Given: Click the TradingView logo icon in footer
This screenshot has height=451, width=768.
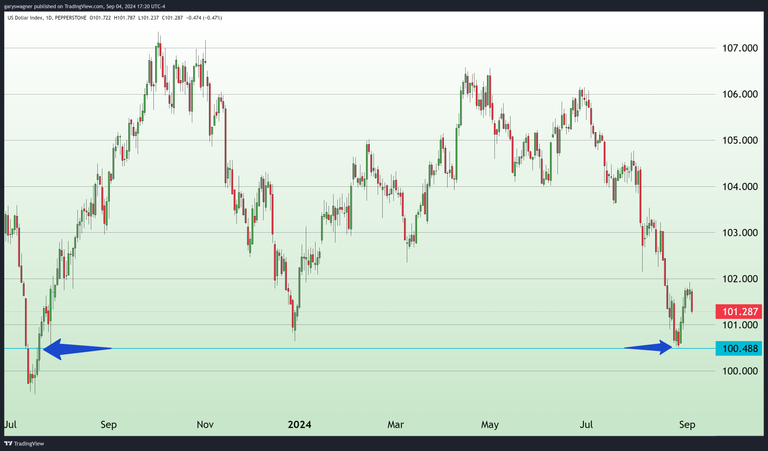Looking at the screenshot, I should click(x=9, y=442).
